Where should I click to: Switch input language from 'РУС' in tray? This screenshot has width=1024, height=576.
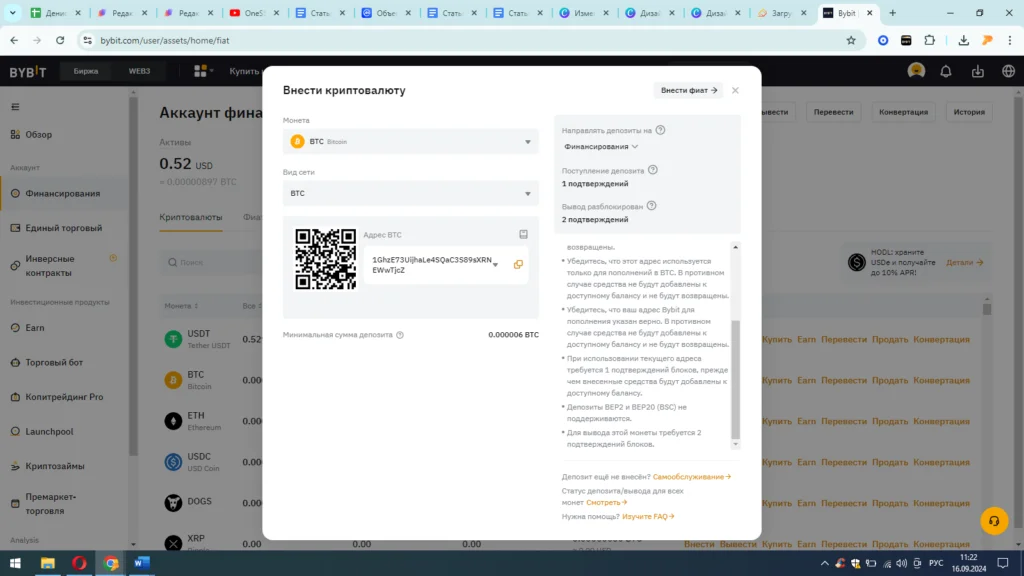coord(936,563)
